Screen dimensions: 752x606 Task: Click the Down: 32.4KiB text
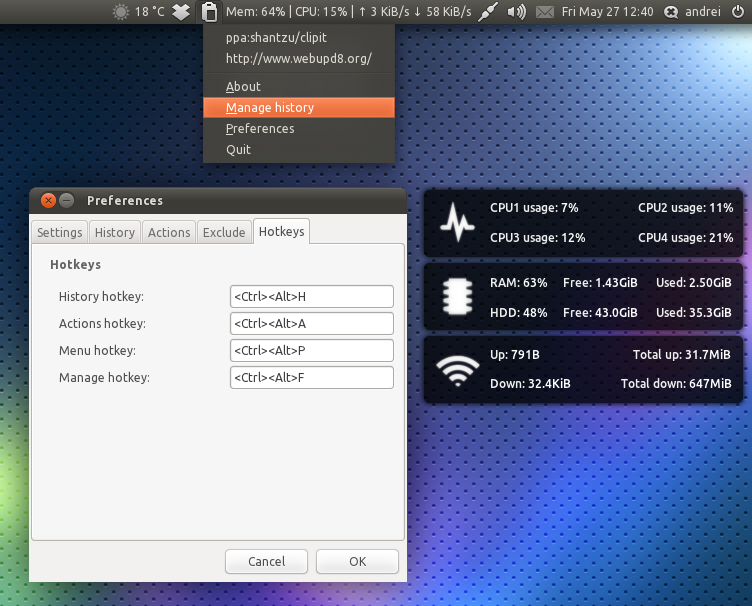tap(530, 384)
